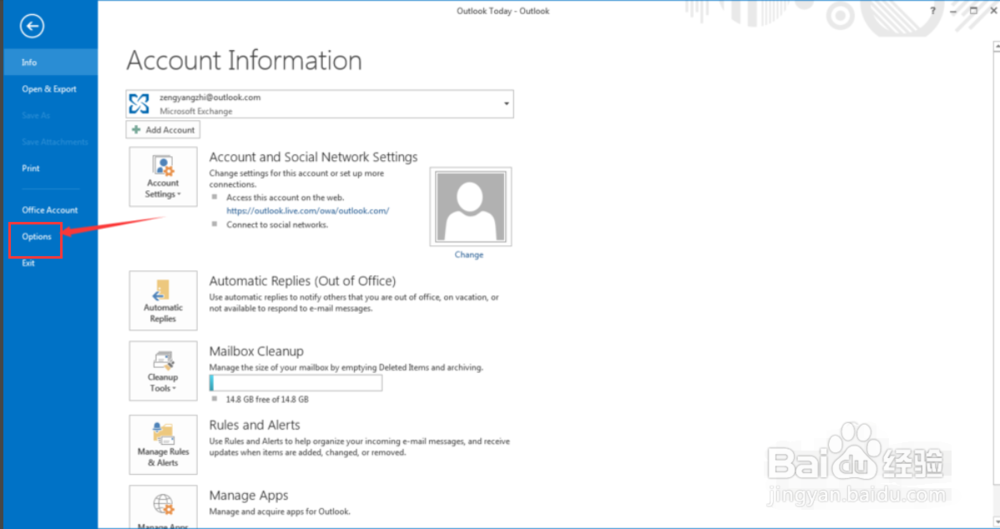Image resolution: width=1000 pixels, height=529 pixels.
Task: Open the Cleanup Tools dropdown button
Action: coord(163,371)
